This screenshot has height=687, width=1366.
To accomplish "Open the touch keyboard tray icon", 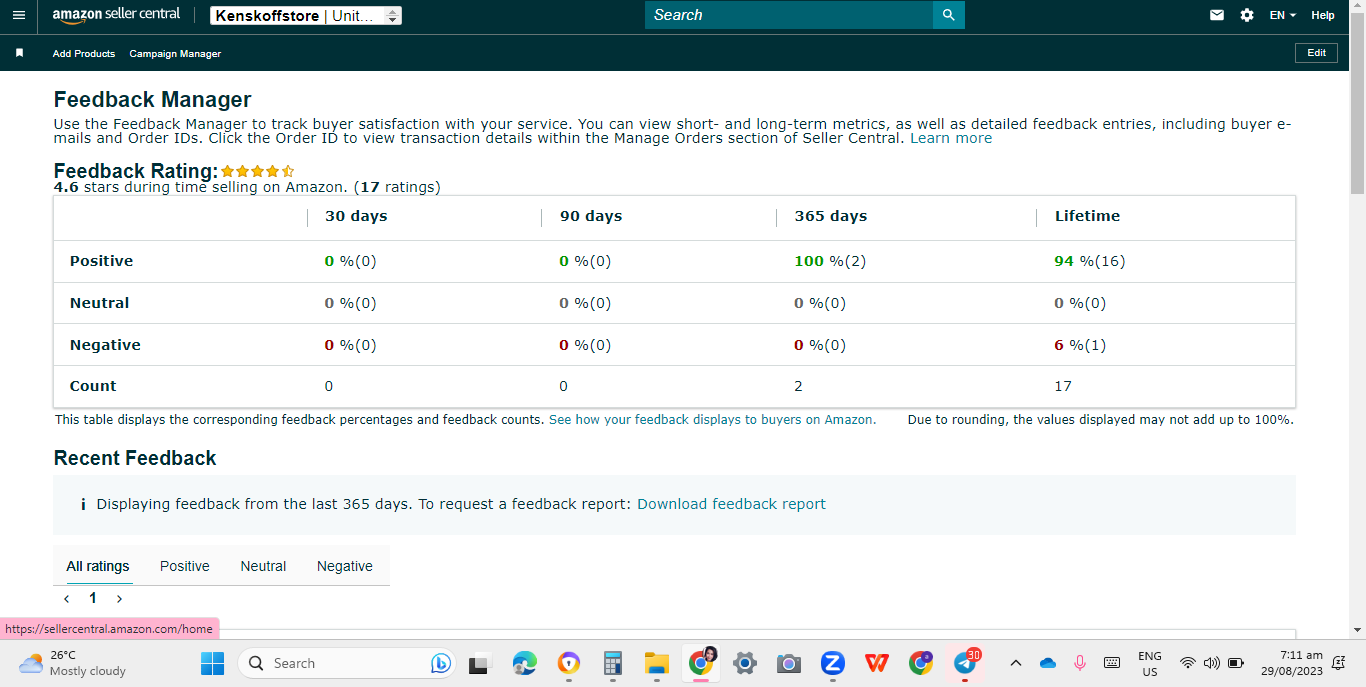I will (1112, 663).
